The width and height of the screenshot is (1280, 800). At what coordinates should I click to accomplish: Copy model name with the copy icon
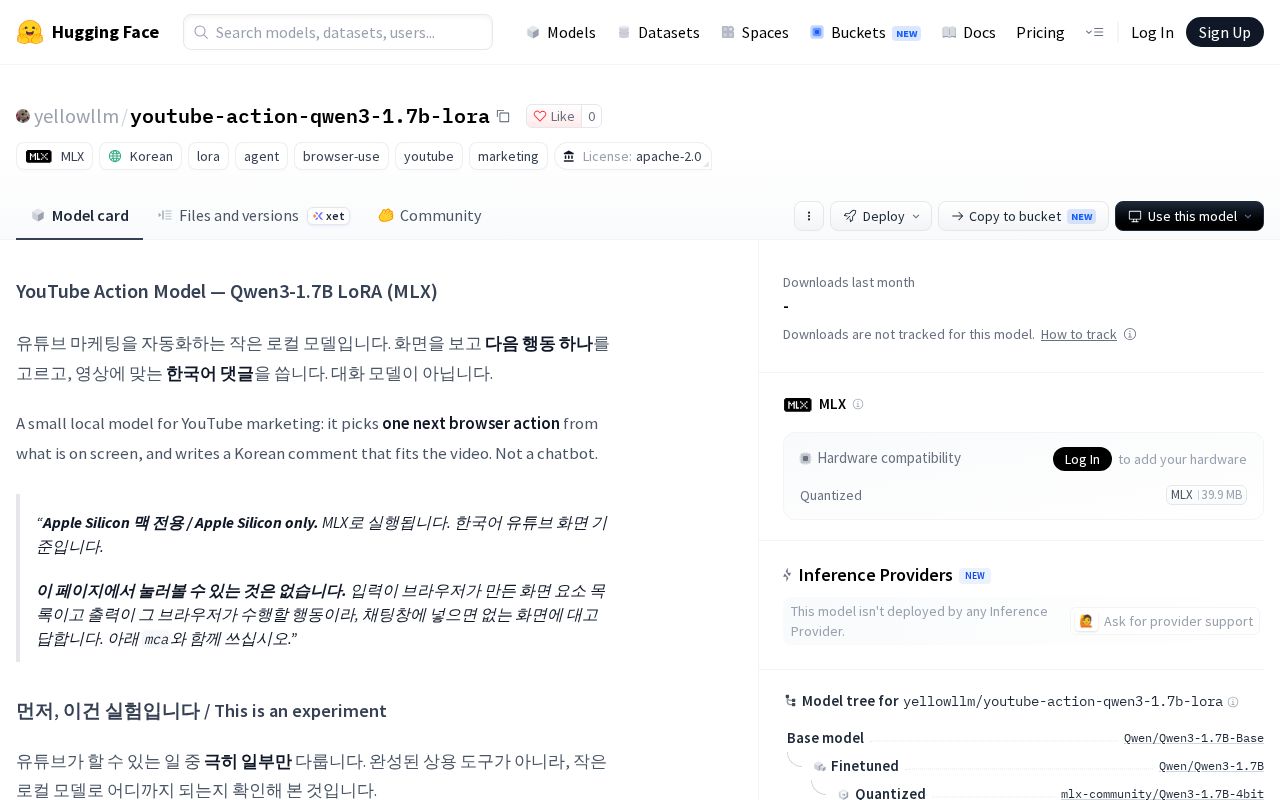503,116
